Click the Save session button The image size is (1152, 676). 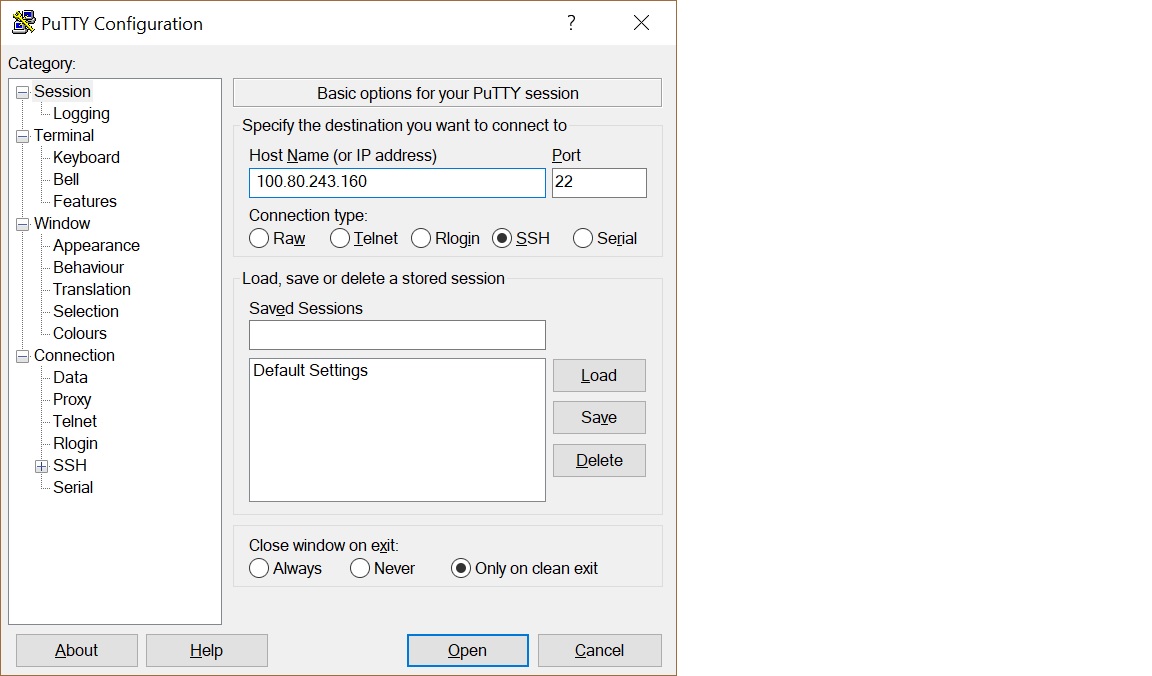[599, 418]
